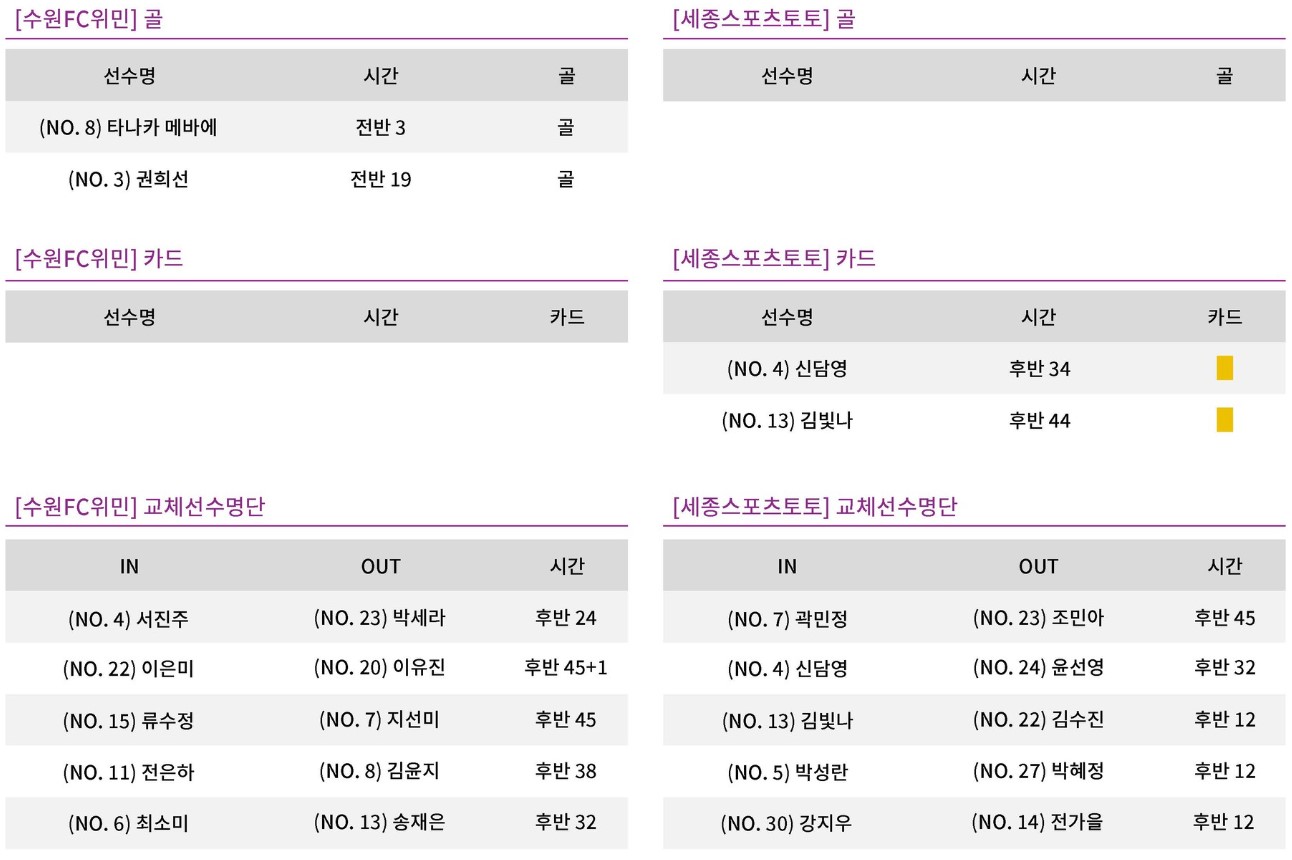1292x860 pixels.
Task: Click the [세종스포츠토토] 카드 heading
Action: click(x=775, y=259)
